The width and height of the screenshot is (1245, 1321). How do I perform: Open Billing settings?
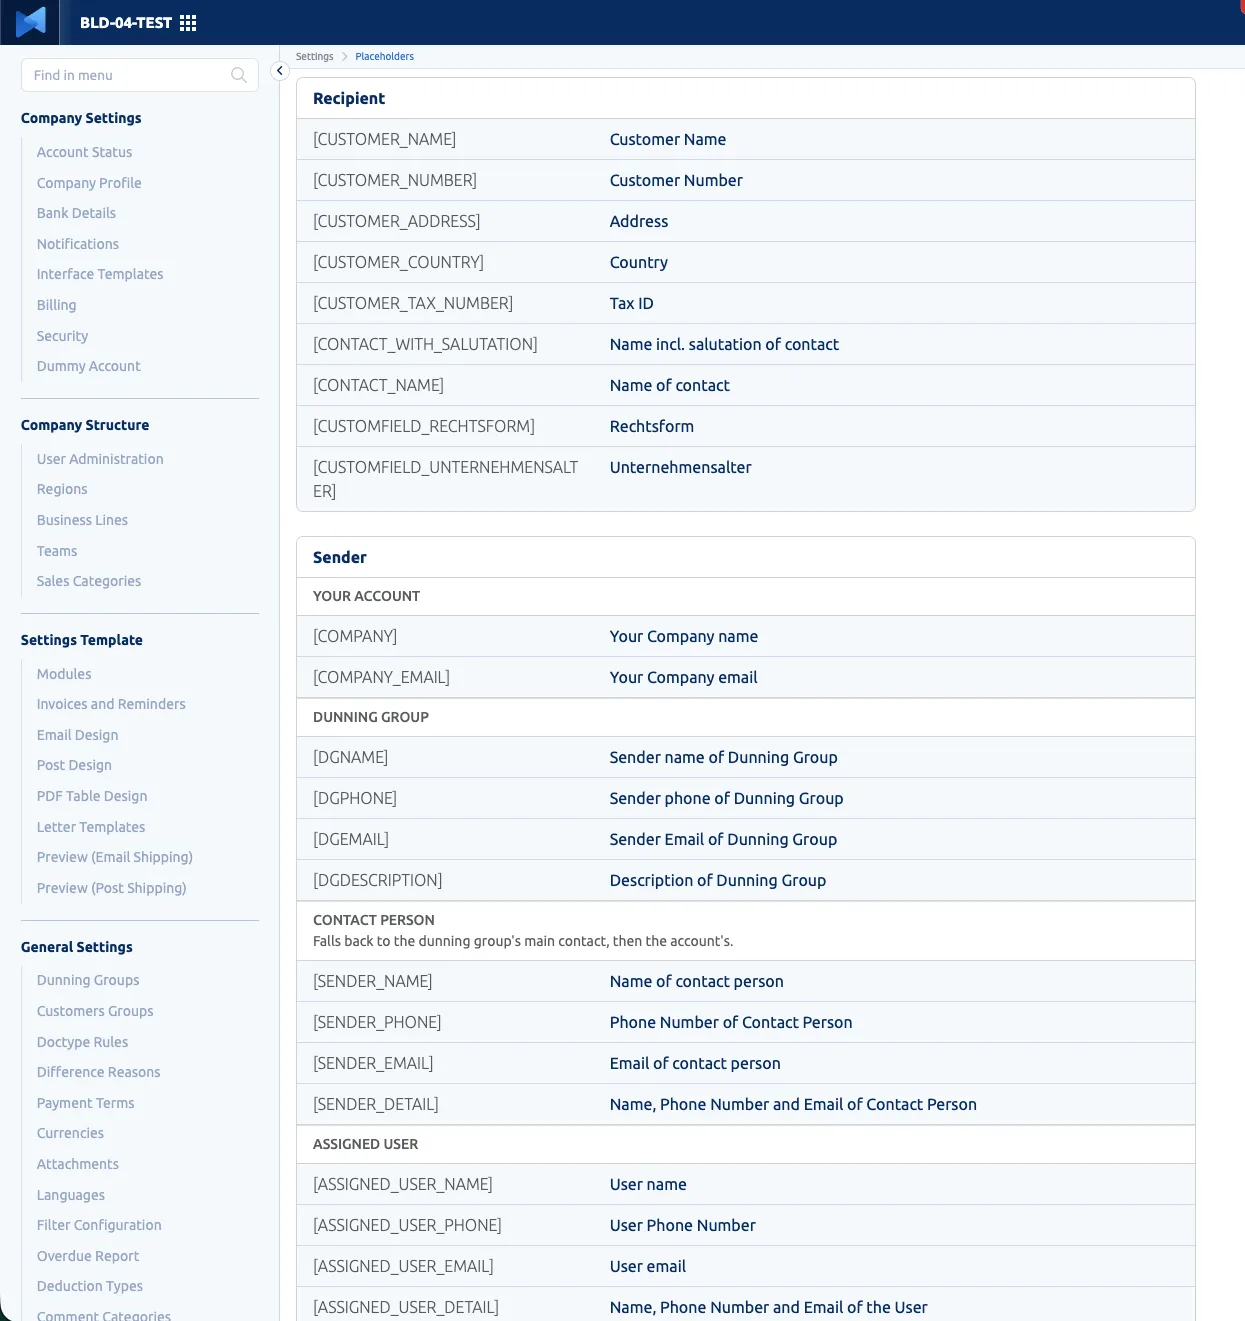tap(56, 305)
